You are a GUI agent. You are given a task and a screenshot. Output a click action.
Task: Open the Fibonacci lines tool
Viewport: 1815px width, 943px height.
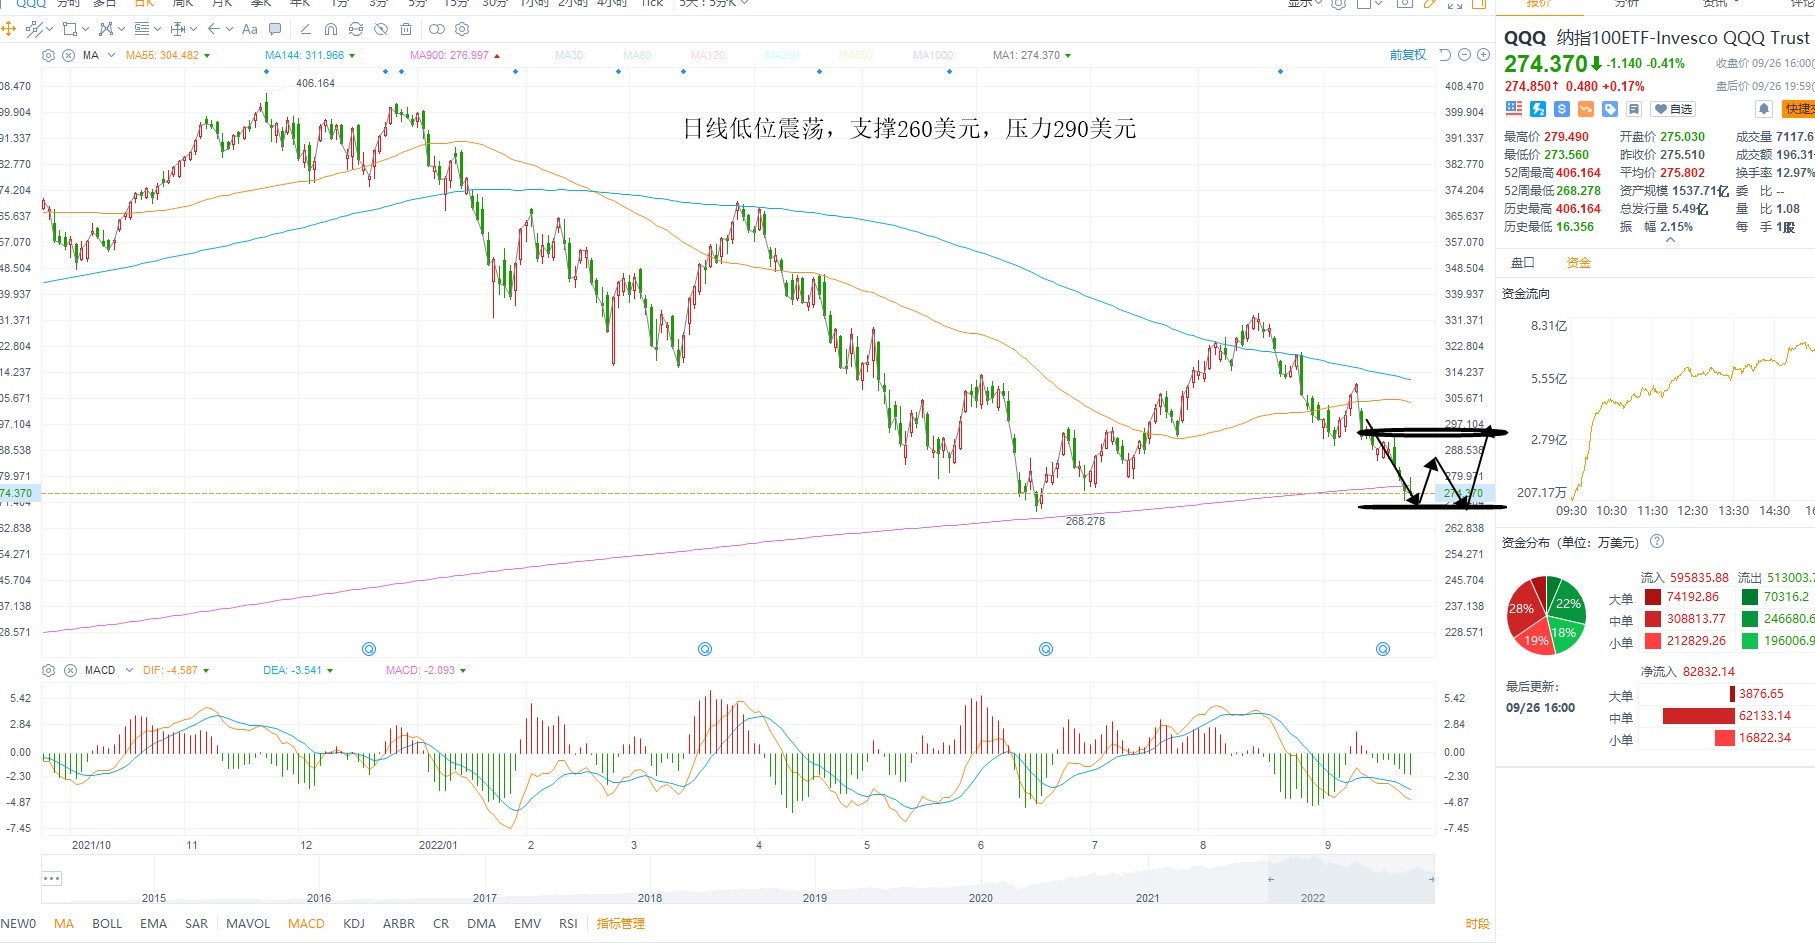pyautogui.click(x=142, y=29)
